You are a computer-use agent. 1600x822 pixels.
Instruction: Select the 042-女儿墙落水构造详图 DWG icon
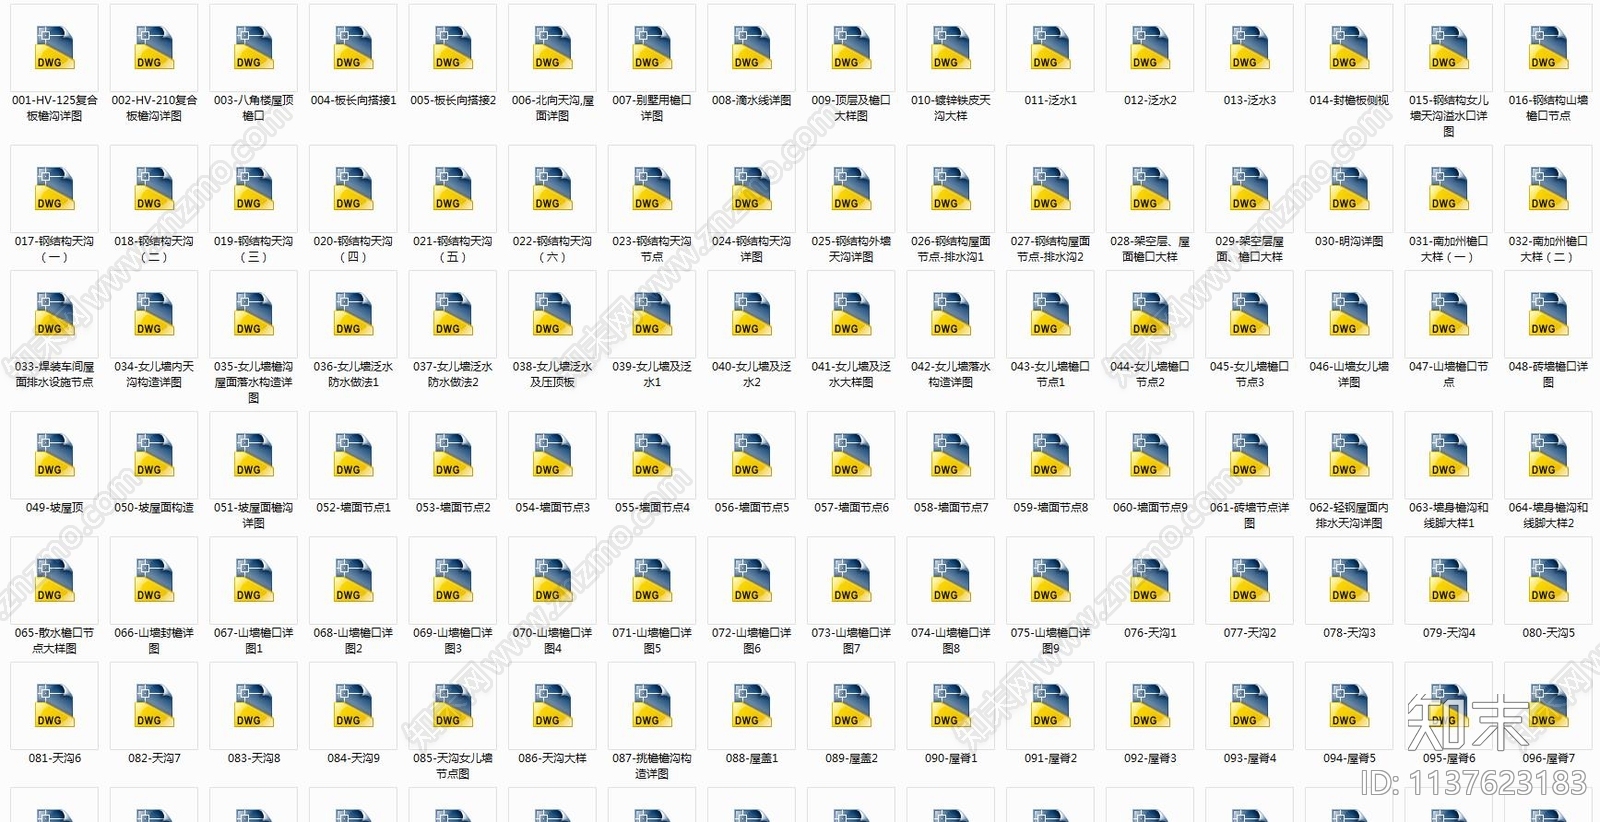click(951, 314)
